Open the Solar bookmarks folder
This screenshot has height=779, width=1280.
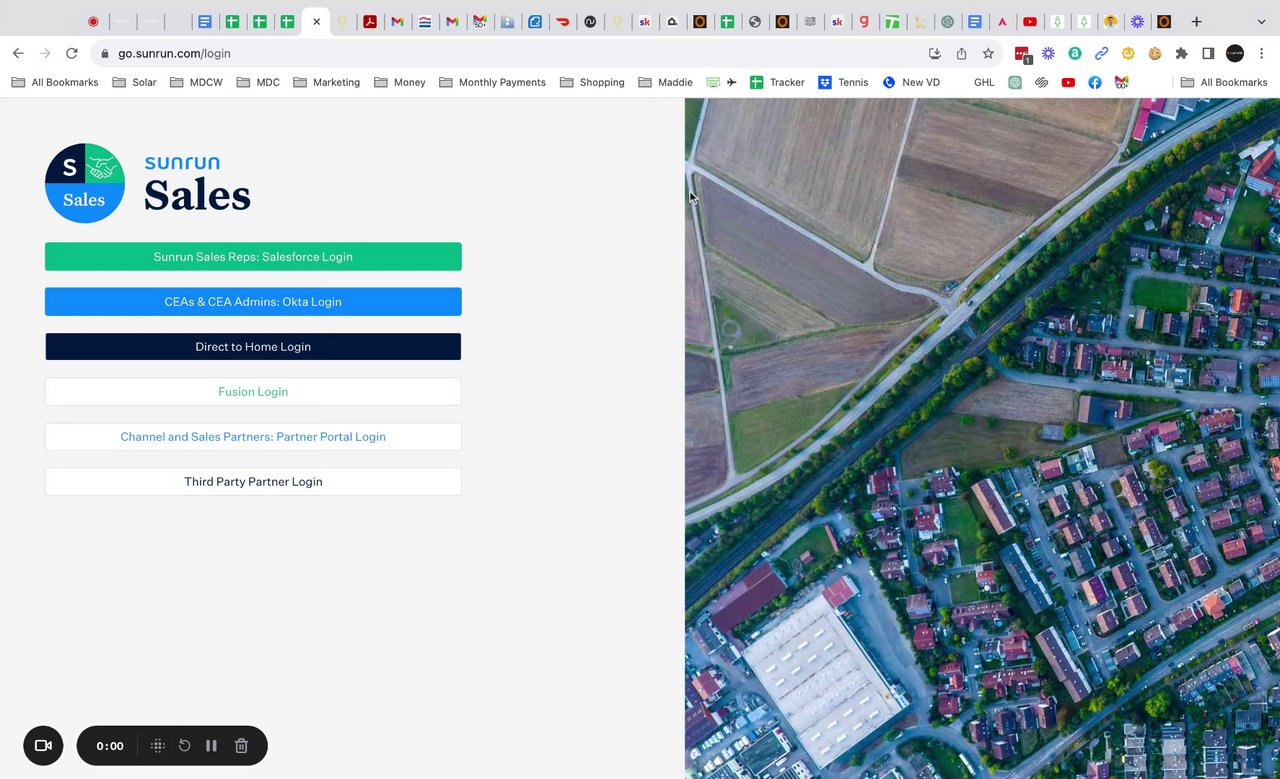pyautogui.click(x=134, y=82)
